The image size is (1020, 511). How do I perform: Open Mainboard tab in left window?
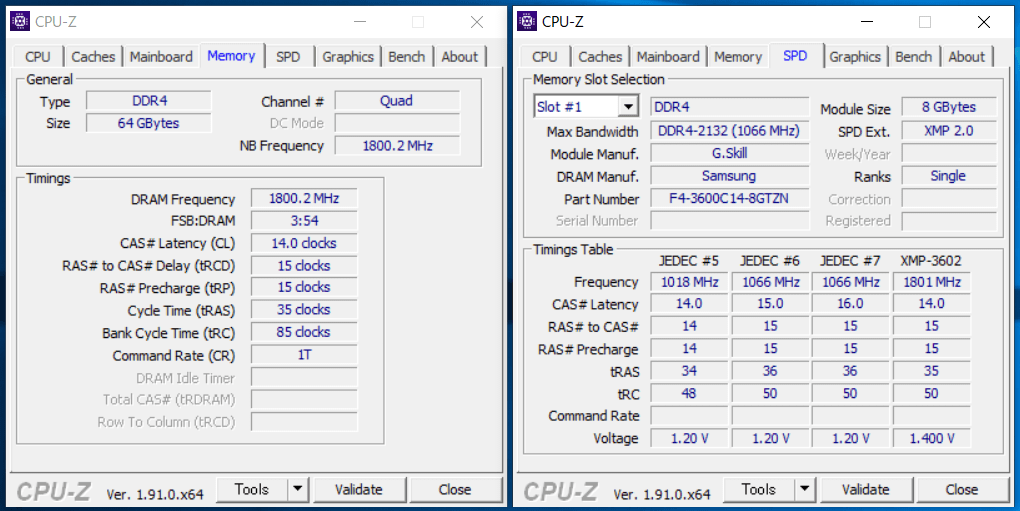161,57
